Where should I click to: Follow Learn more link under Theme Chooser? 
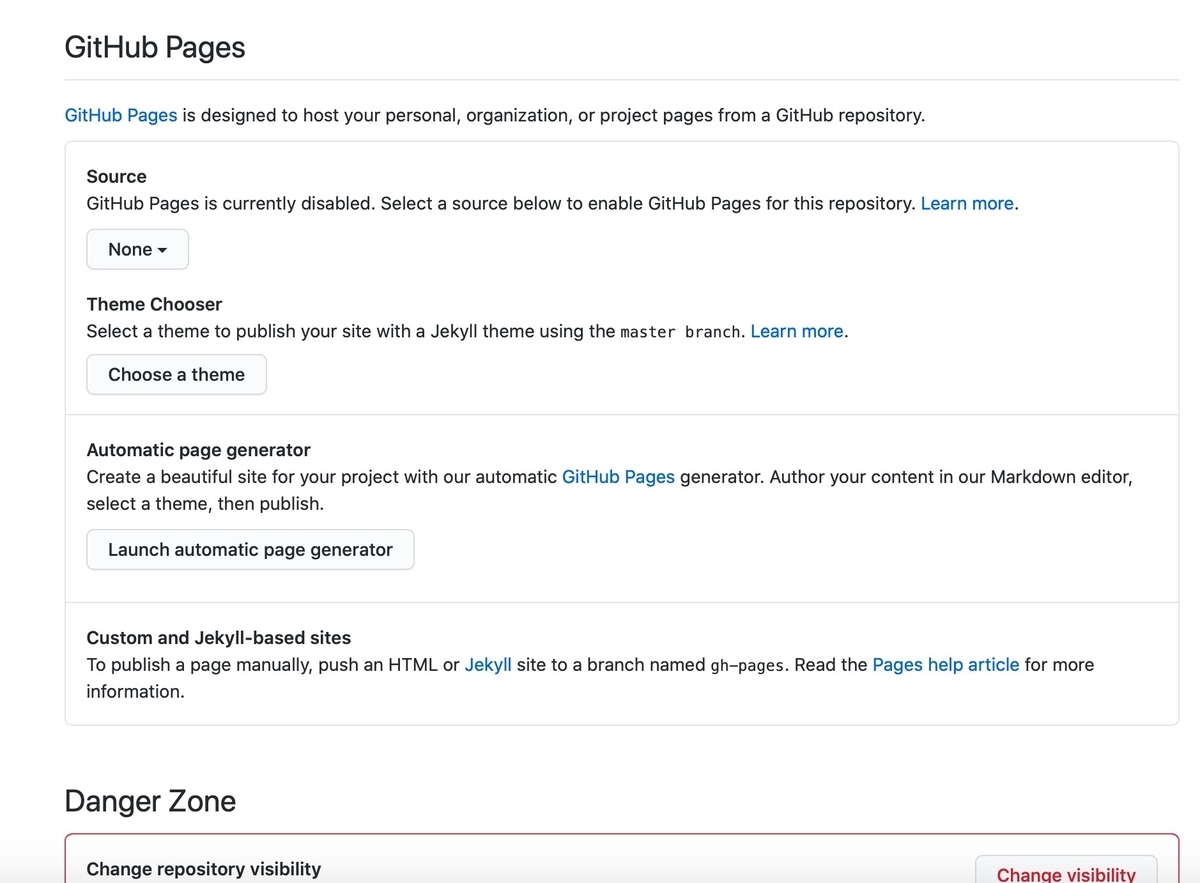(x=797, y=331)
